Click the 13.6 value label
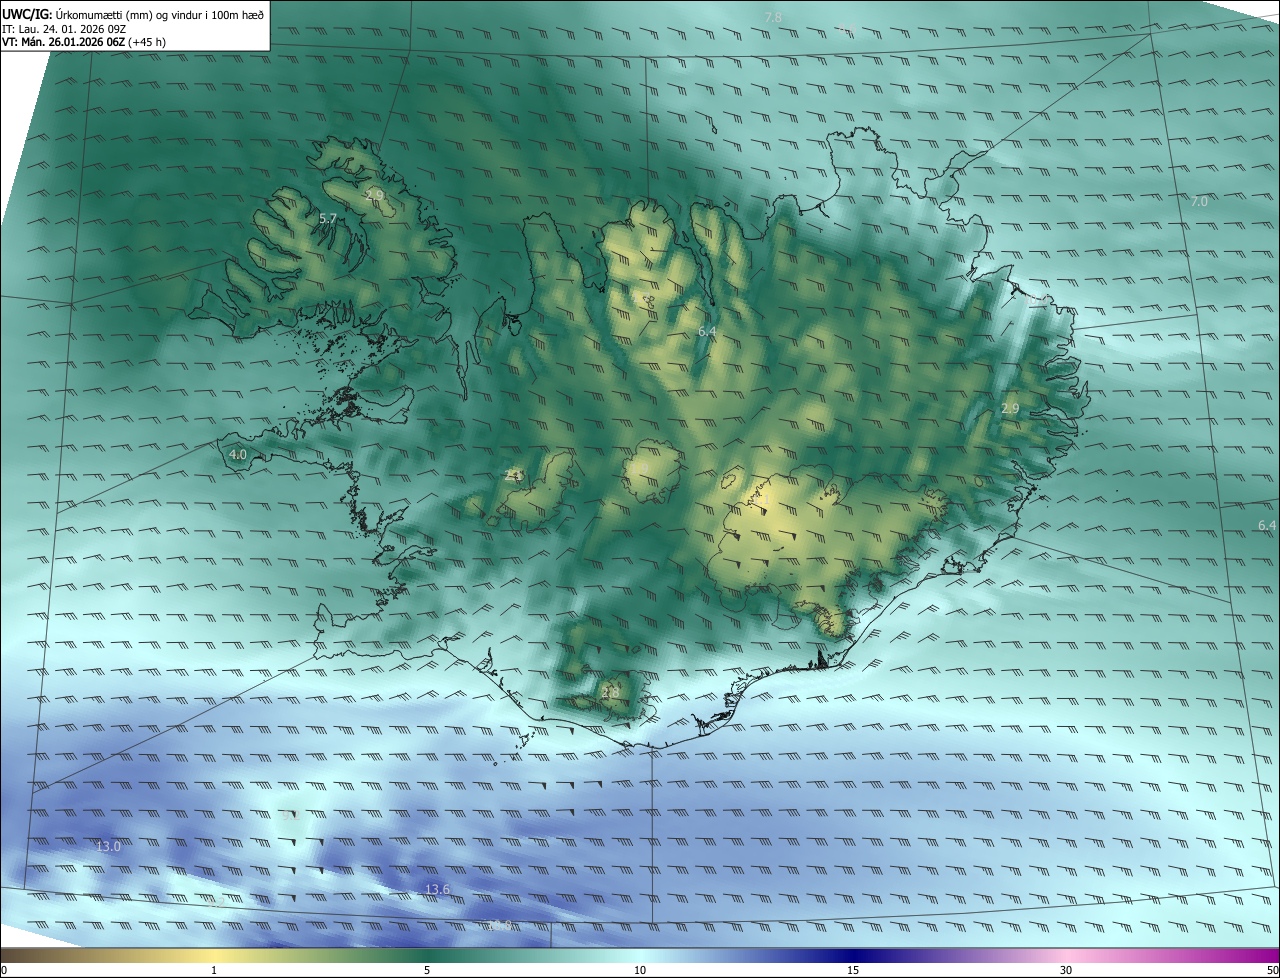Viewport: 1280px width, 978px height. [437, 889]
